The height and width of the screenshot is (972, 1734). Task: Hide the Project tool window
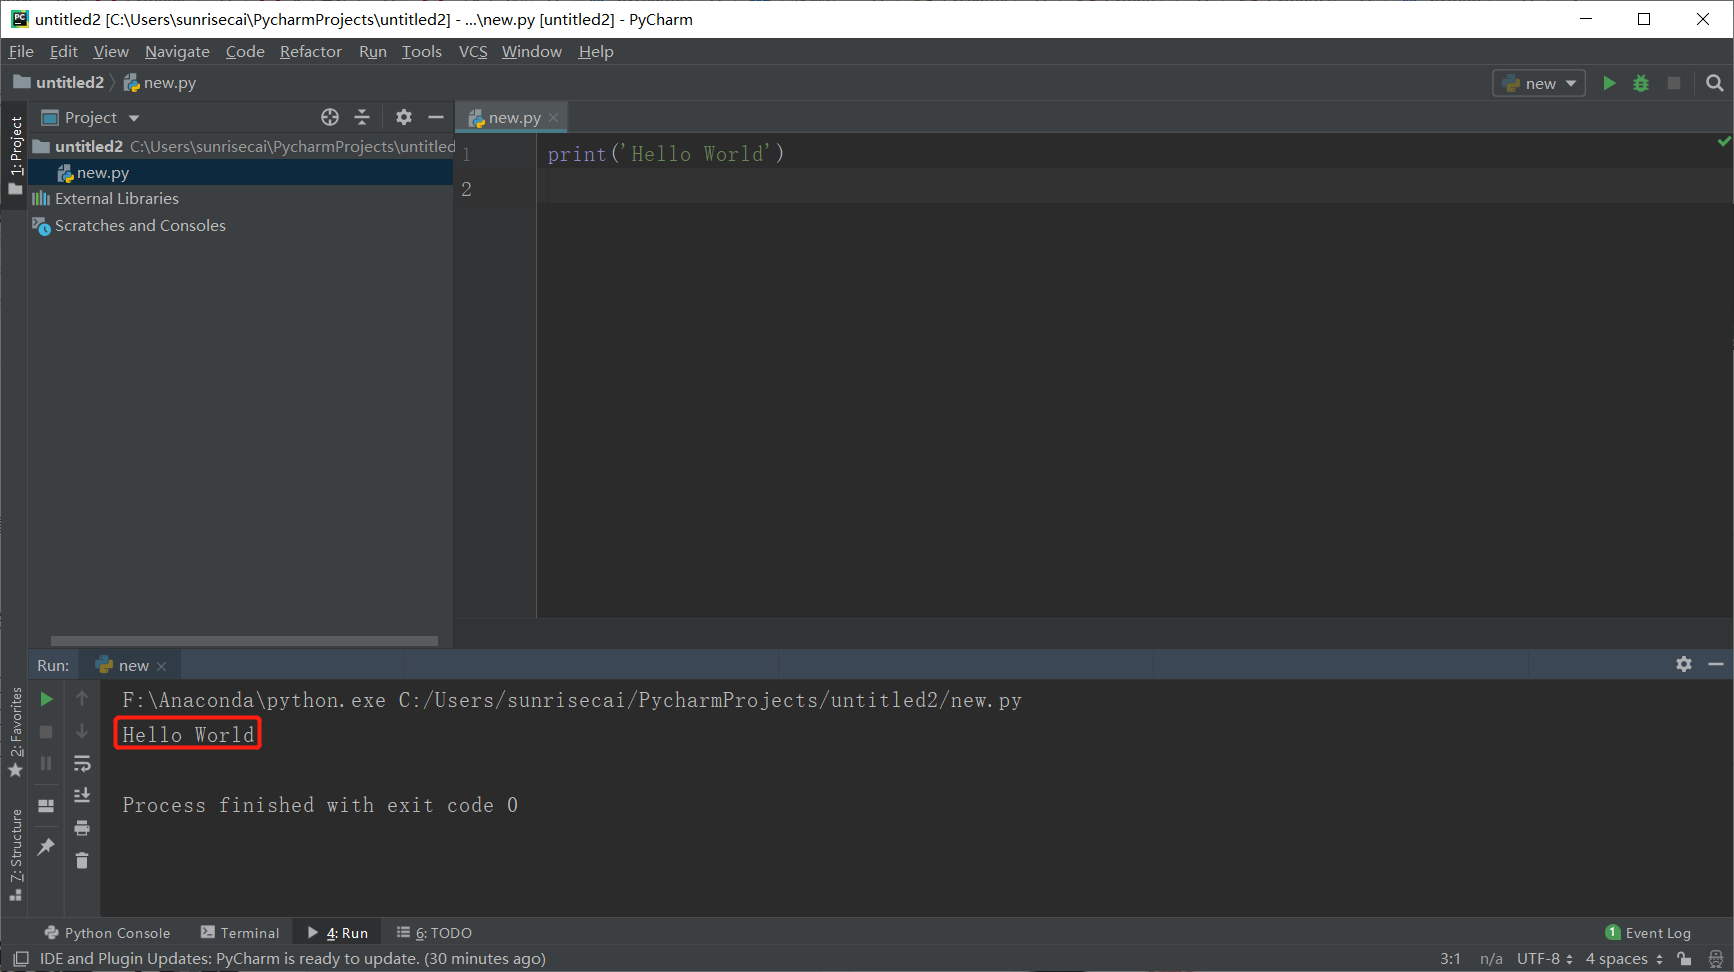[x=436, y=117]
